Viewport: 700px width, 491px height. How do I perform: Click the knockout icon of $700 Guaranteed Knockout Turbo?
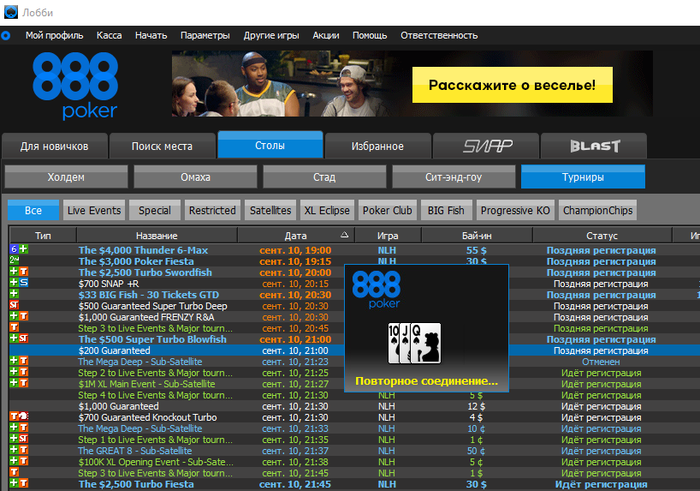click(24, 416)
